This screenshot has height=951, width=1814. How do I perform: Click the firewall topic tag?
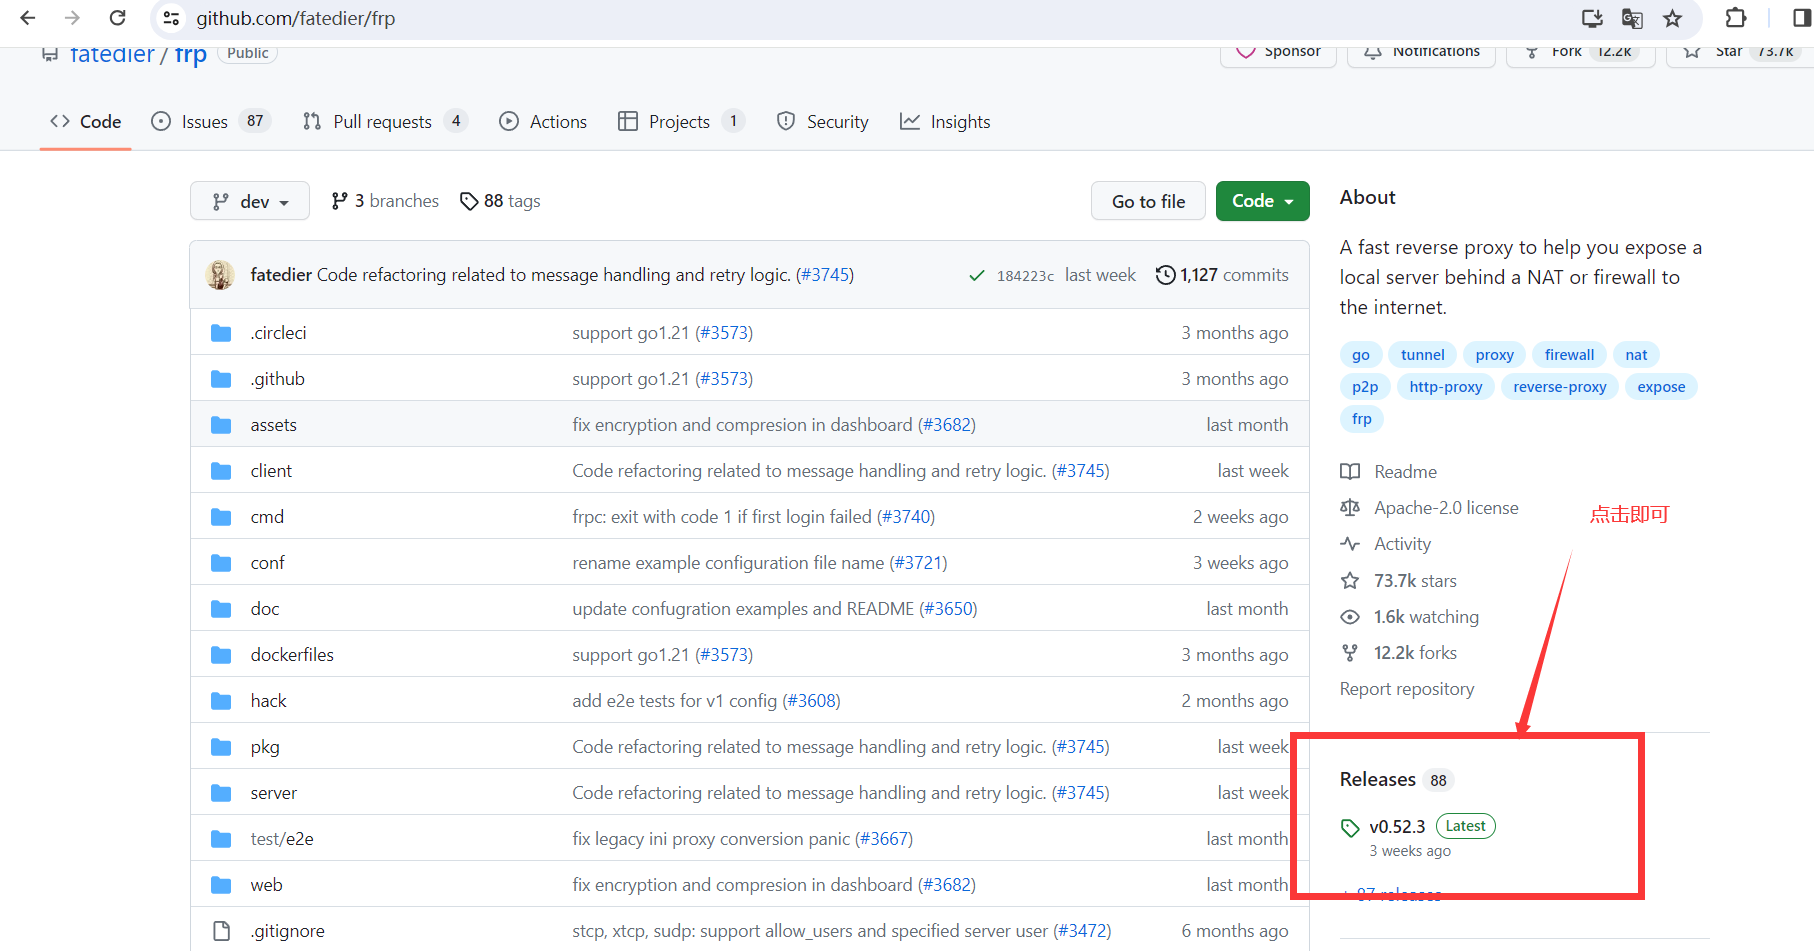click(x=1570, y=355)
